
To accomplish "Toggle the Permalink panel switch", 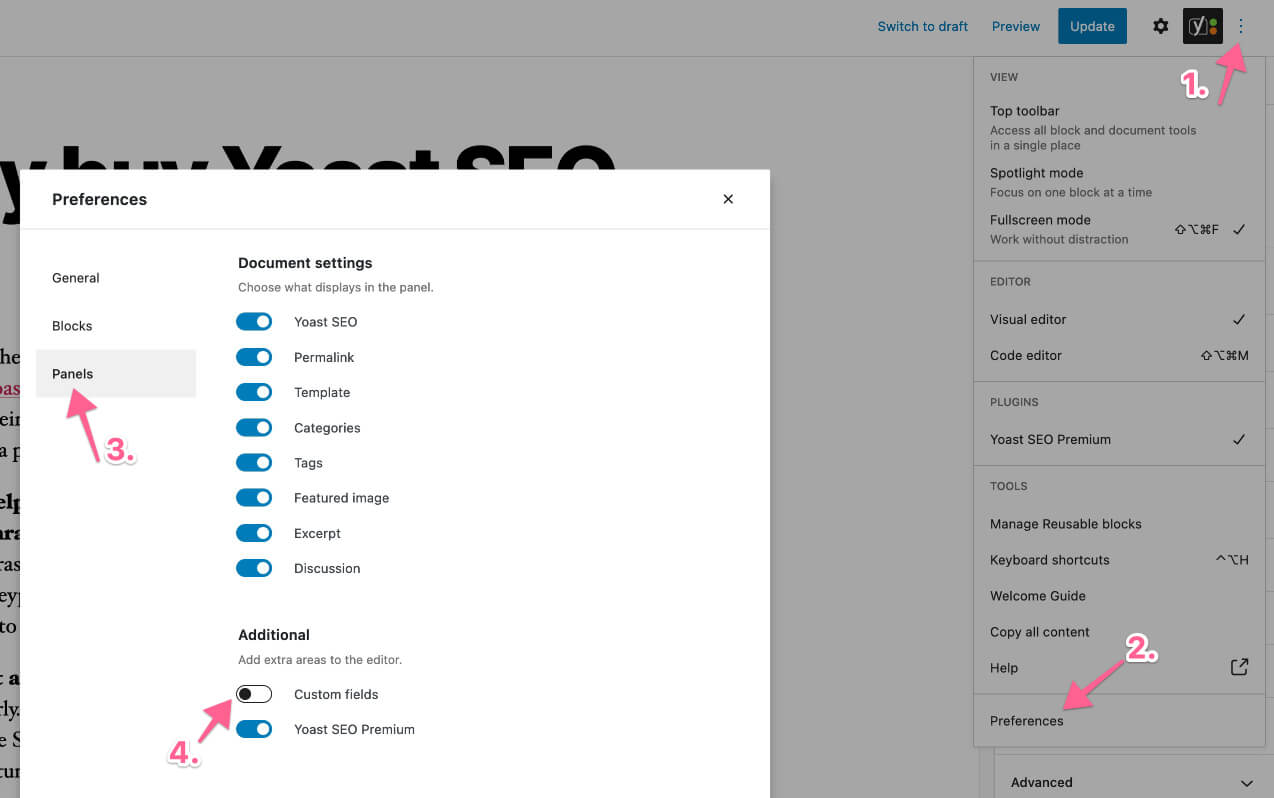I will click(254, 357).
